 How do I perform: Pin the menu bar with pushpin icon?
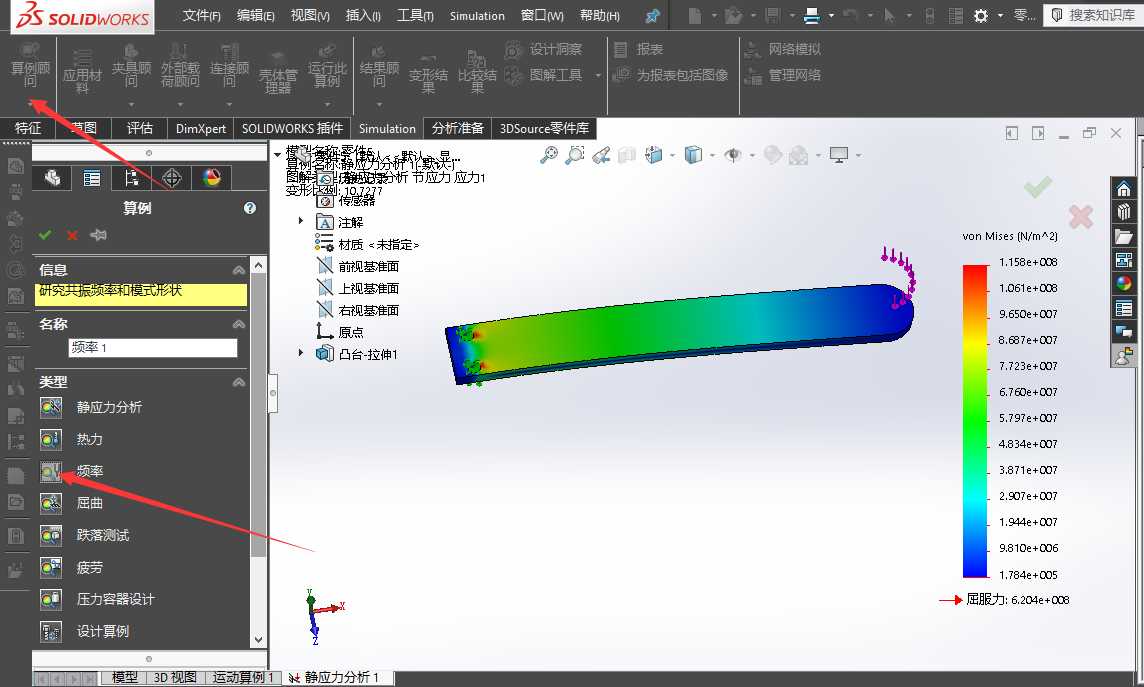coord(652,16)
